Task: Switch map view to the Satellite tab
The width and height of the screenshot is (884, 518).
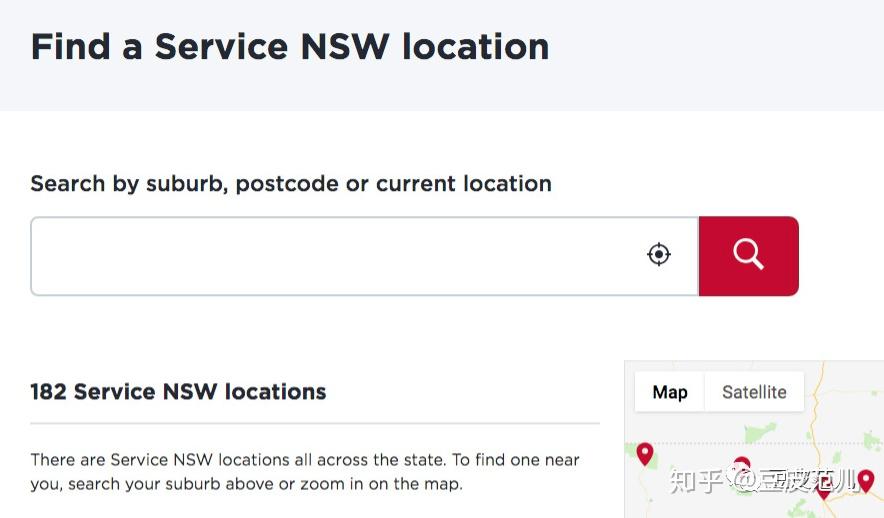Action: [x=754, y=392]
